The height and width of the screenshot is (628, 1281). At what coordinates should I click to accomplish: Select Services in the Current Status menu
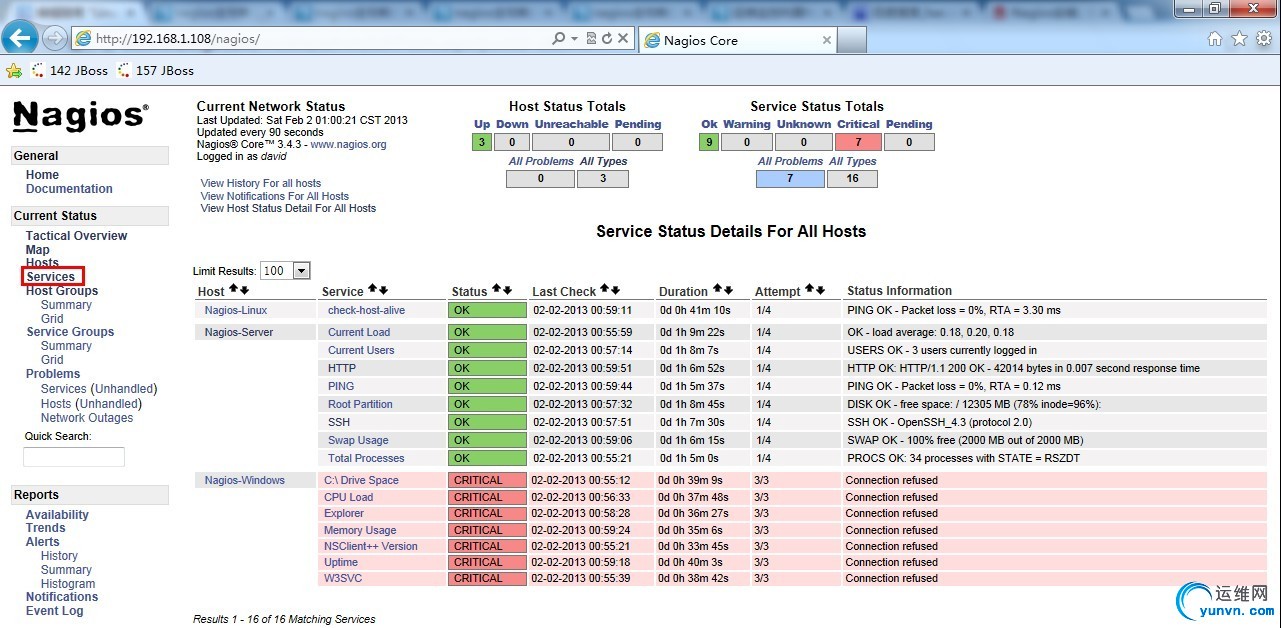coord(51,277)
